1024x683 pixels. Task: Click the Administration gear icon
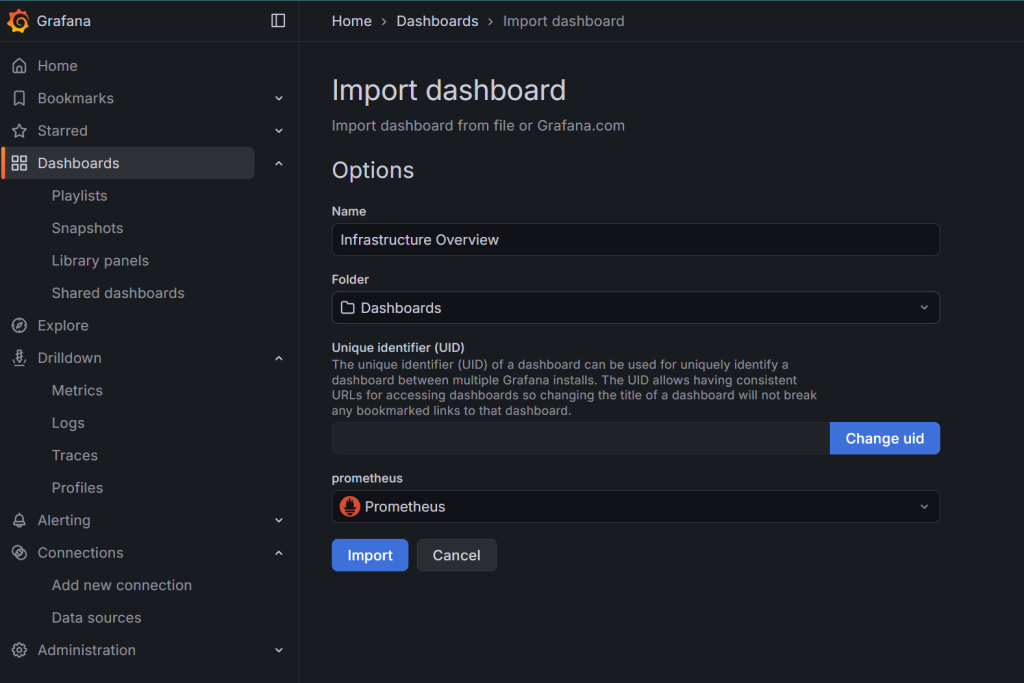coord(20,649)
